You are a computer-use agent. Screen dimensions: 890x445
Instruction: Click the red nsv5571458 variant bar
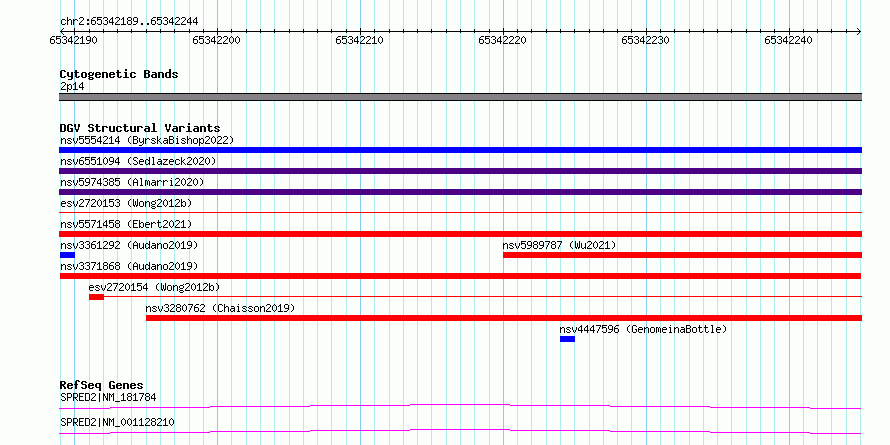pyautogui.click(x=460, y=234)
